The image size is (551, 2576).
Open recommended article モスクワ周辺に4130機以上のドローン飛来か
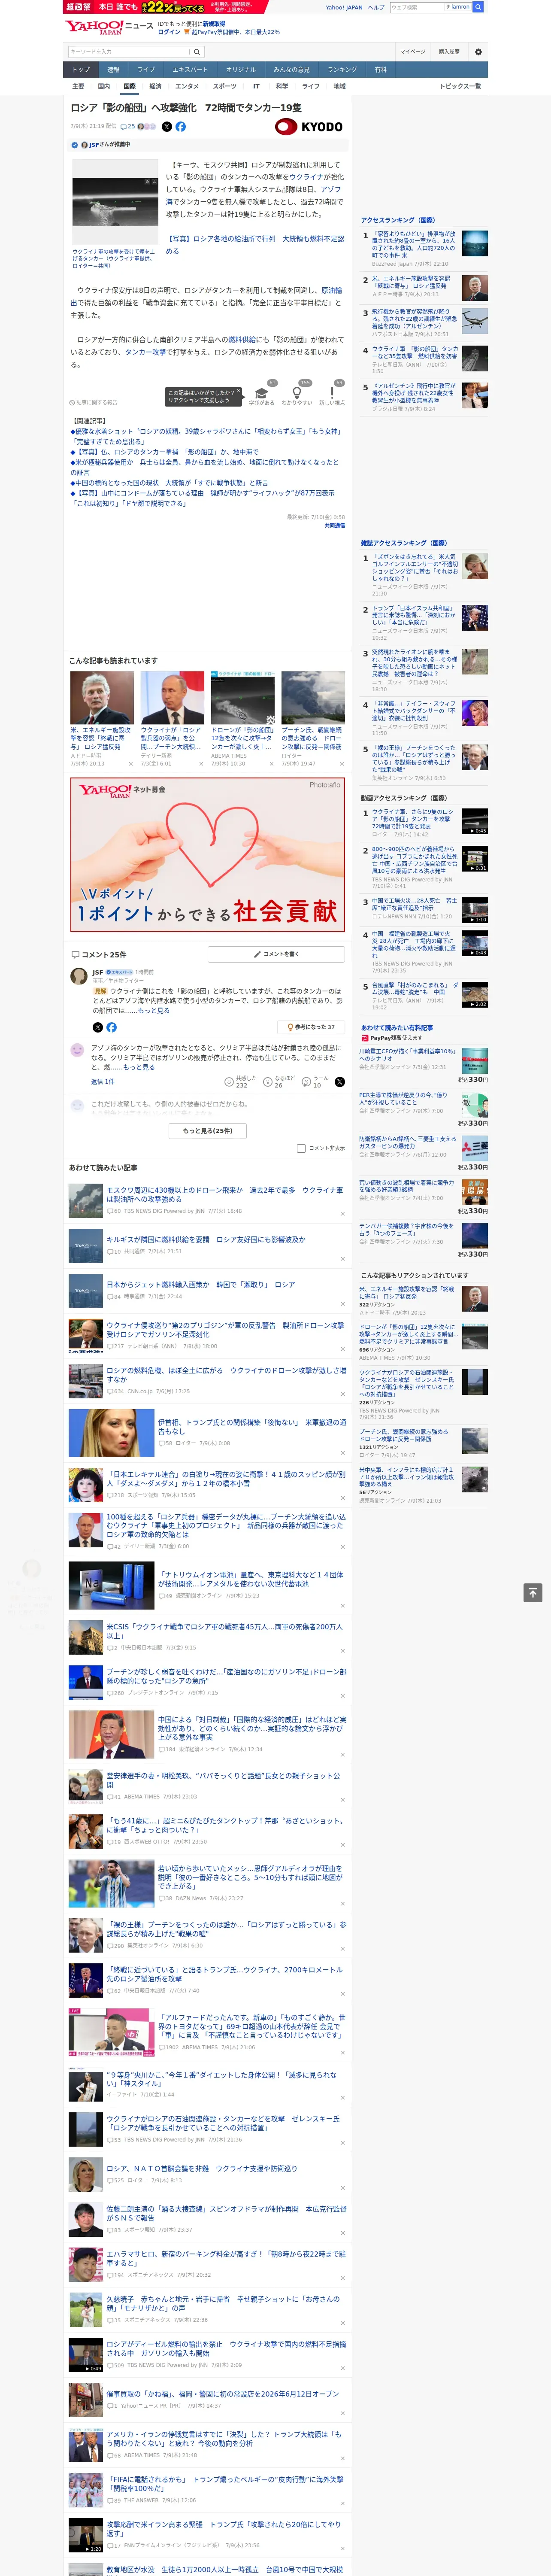click(x=224, y=1195)
